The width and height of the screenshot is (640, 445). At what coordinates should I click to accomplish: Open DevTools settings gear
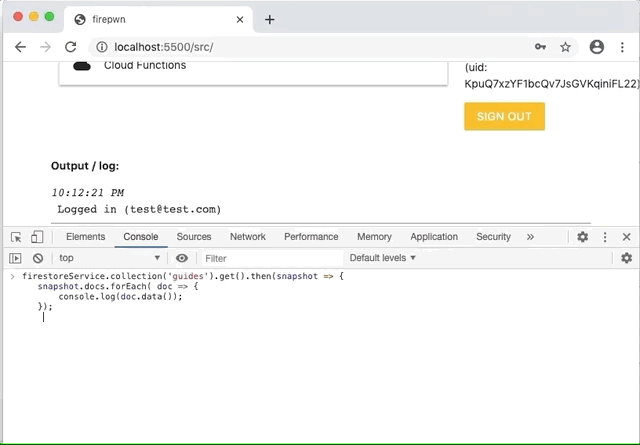coord(582,237)
